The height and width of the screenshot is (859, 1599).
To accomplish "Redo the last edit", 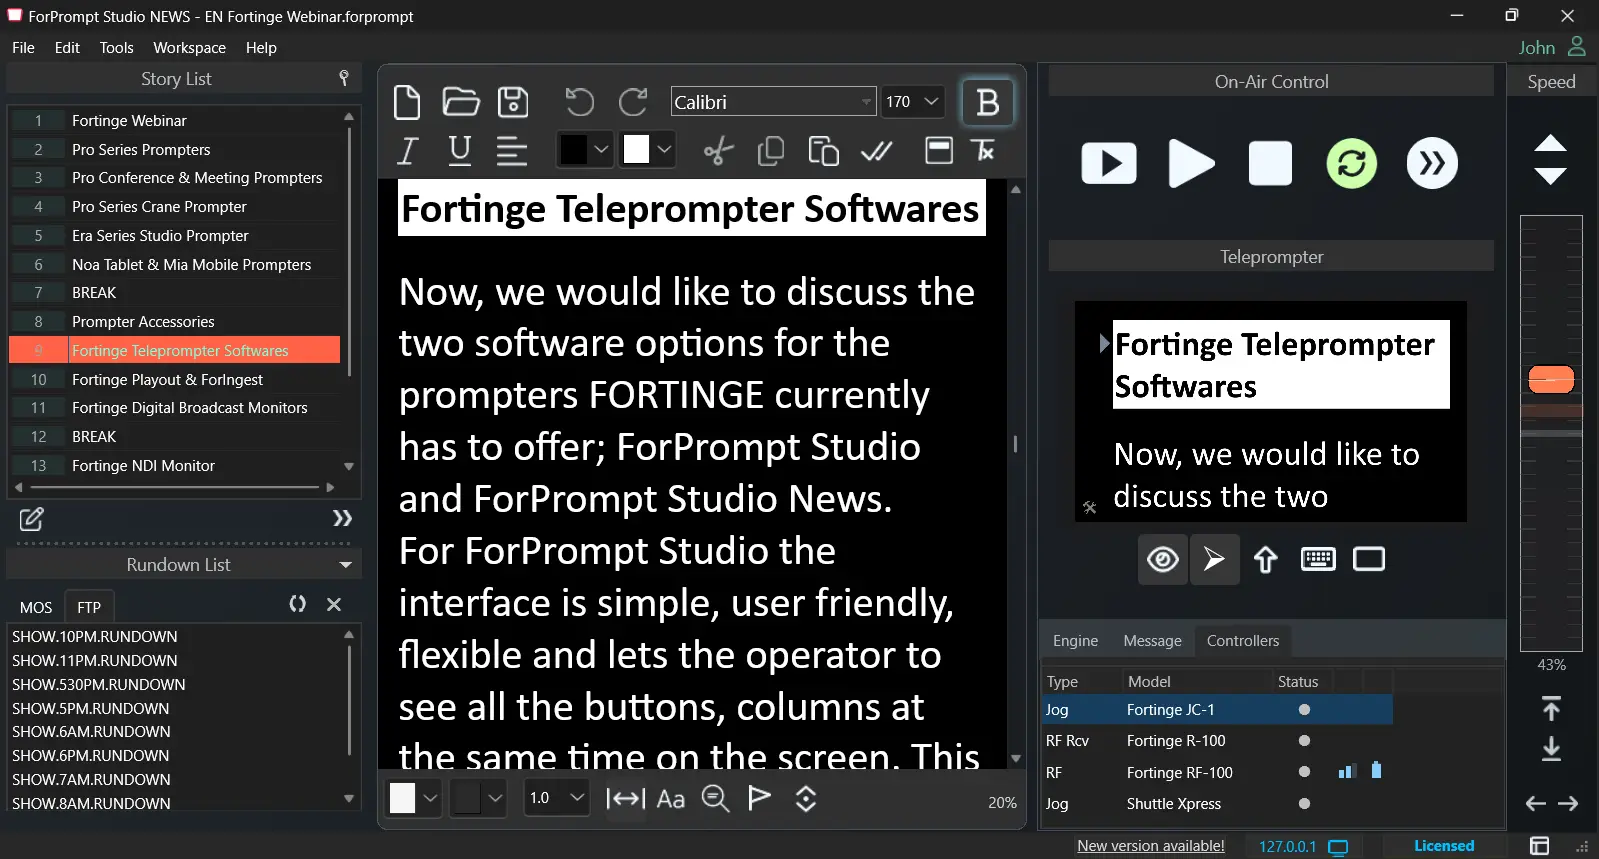I will [x=633, y=102].
